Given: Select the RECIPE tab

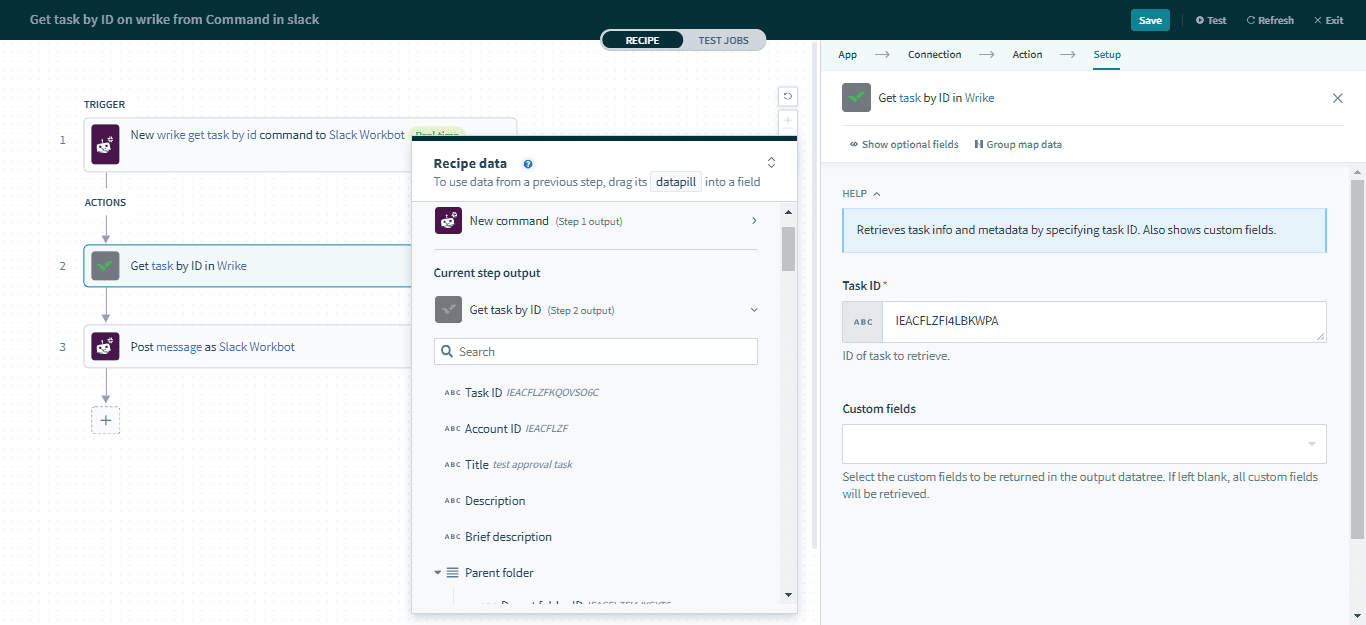Looking at the screenshot, I should coord(642,39).
